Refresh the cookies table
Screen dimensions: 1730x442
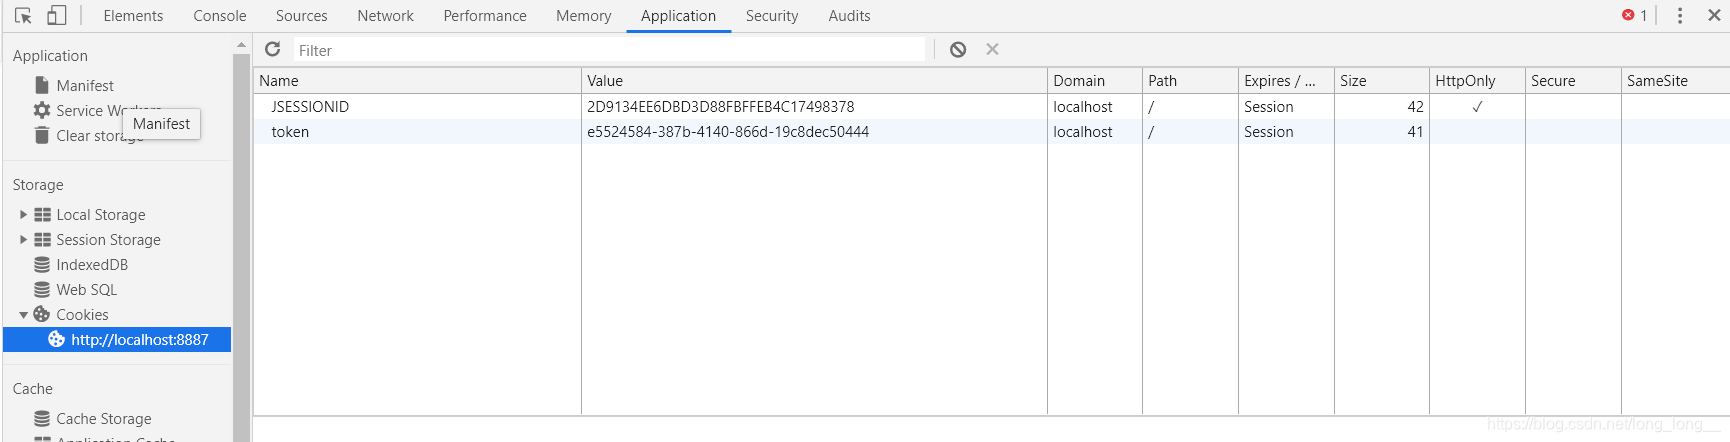pyautogui.click(x=272, y=49)
